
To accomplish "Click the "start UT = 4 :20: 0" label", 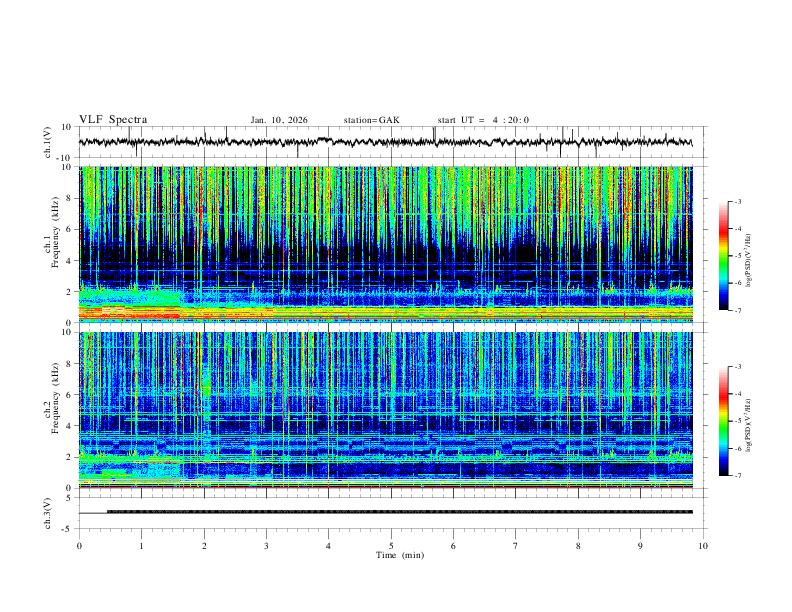I will click(x=483, y=120).
